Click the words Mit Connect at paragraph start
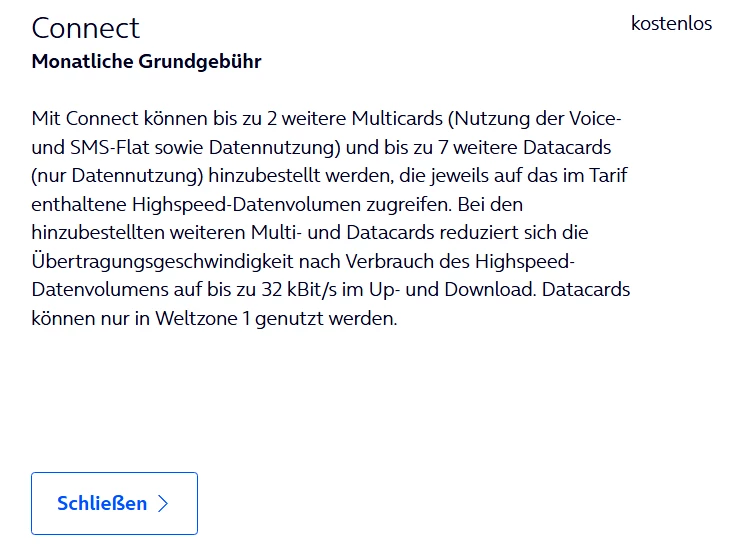Image resolution: width=734 pixels, height=552 pixels. click(85, 118)
